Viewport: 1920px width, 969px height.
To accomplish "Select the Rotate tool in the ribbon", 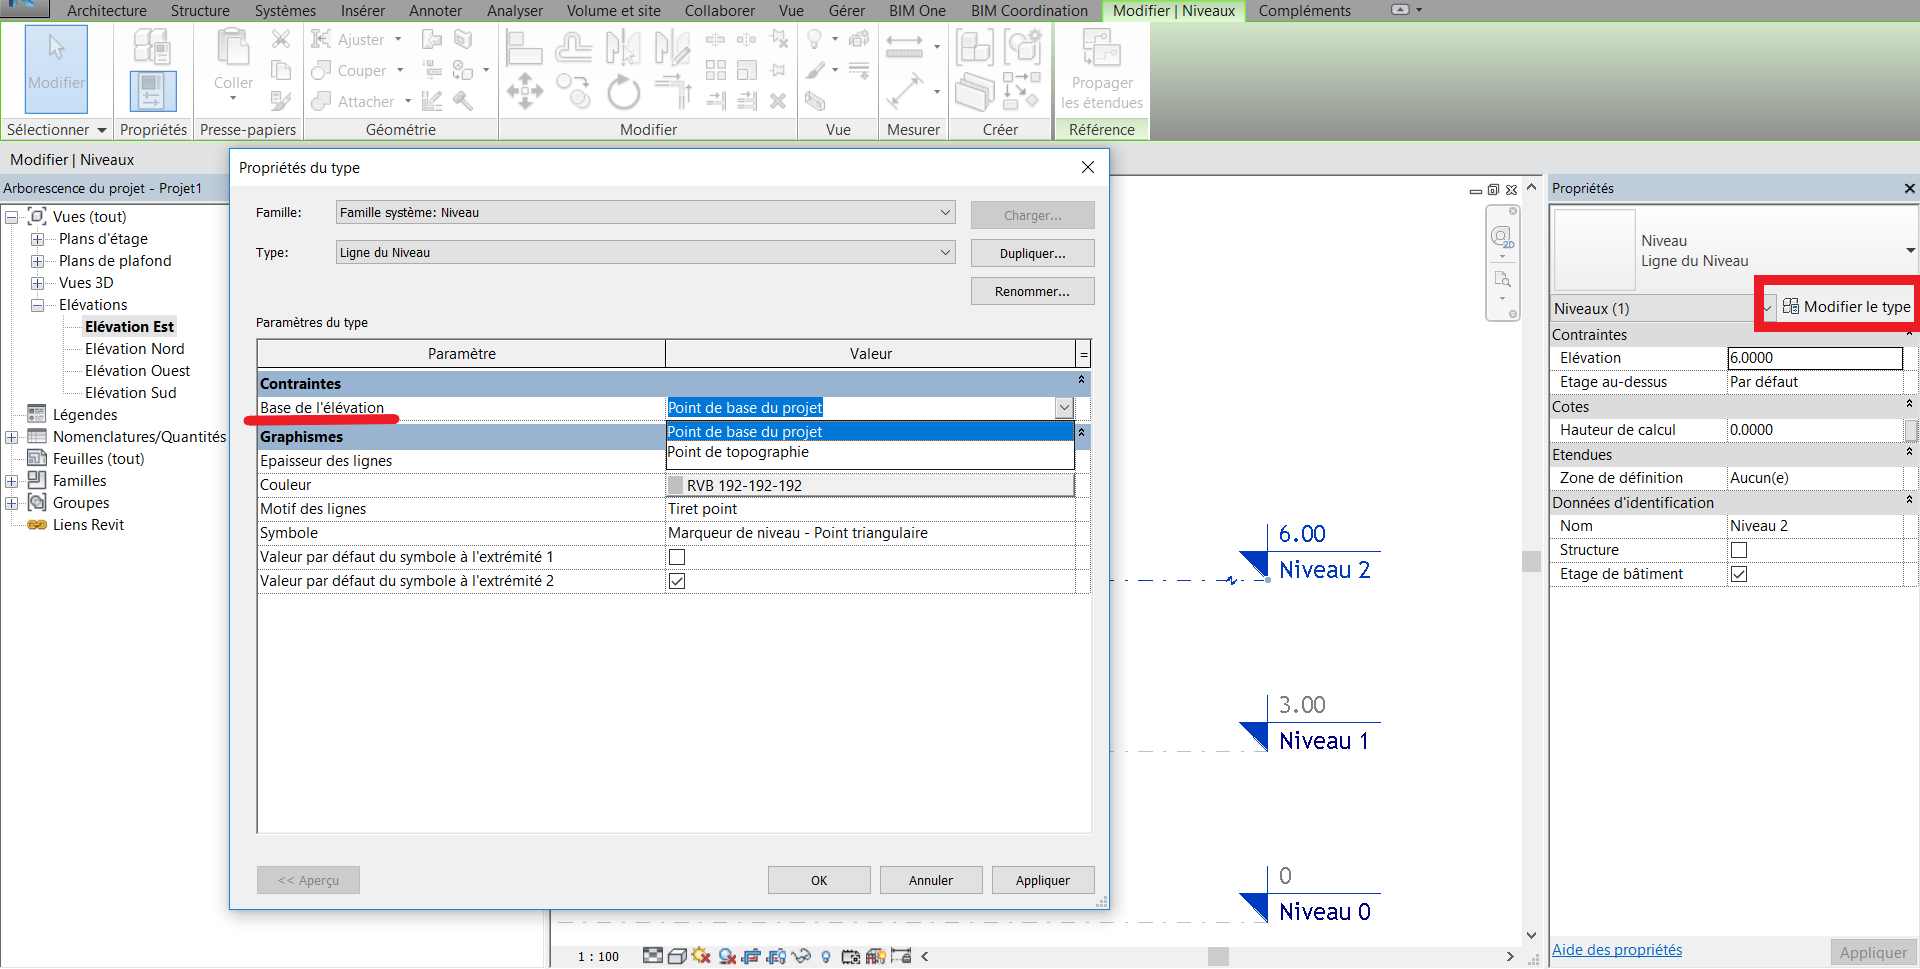I will point(623,93).
